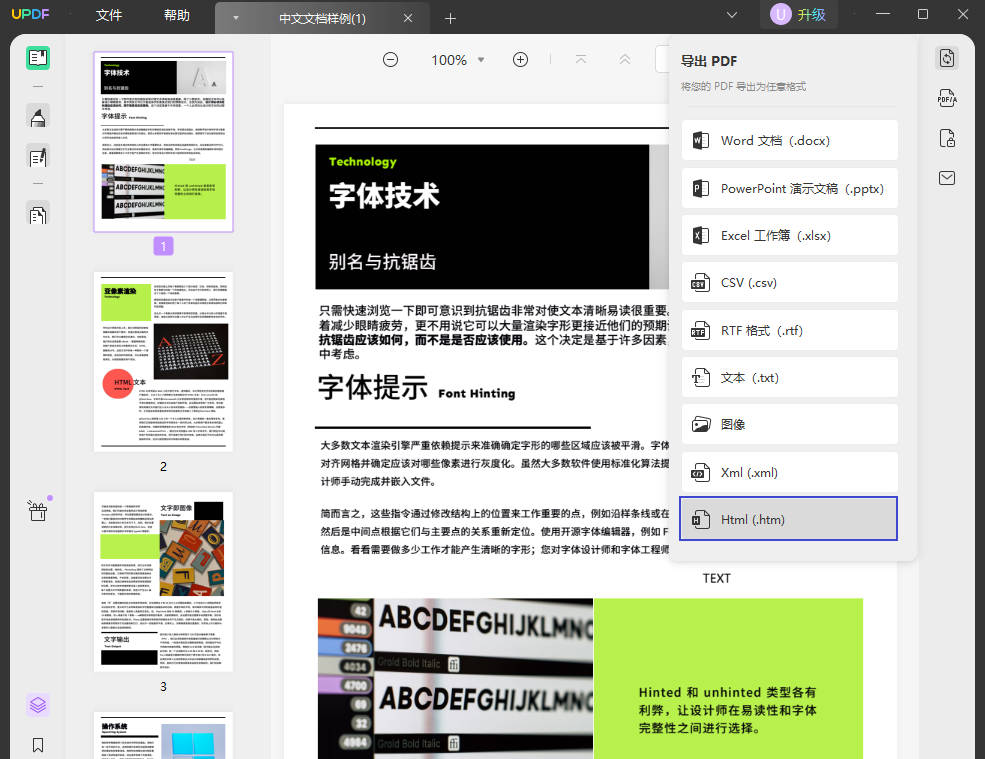Click the 别名与抗锯齿 subtitle text
This screenshot has width=985, height=759.
[382, 261]
